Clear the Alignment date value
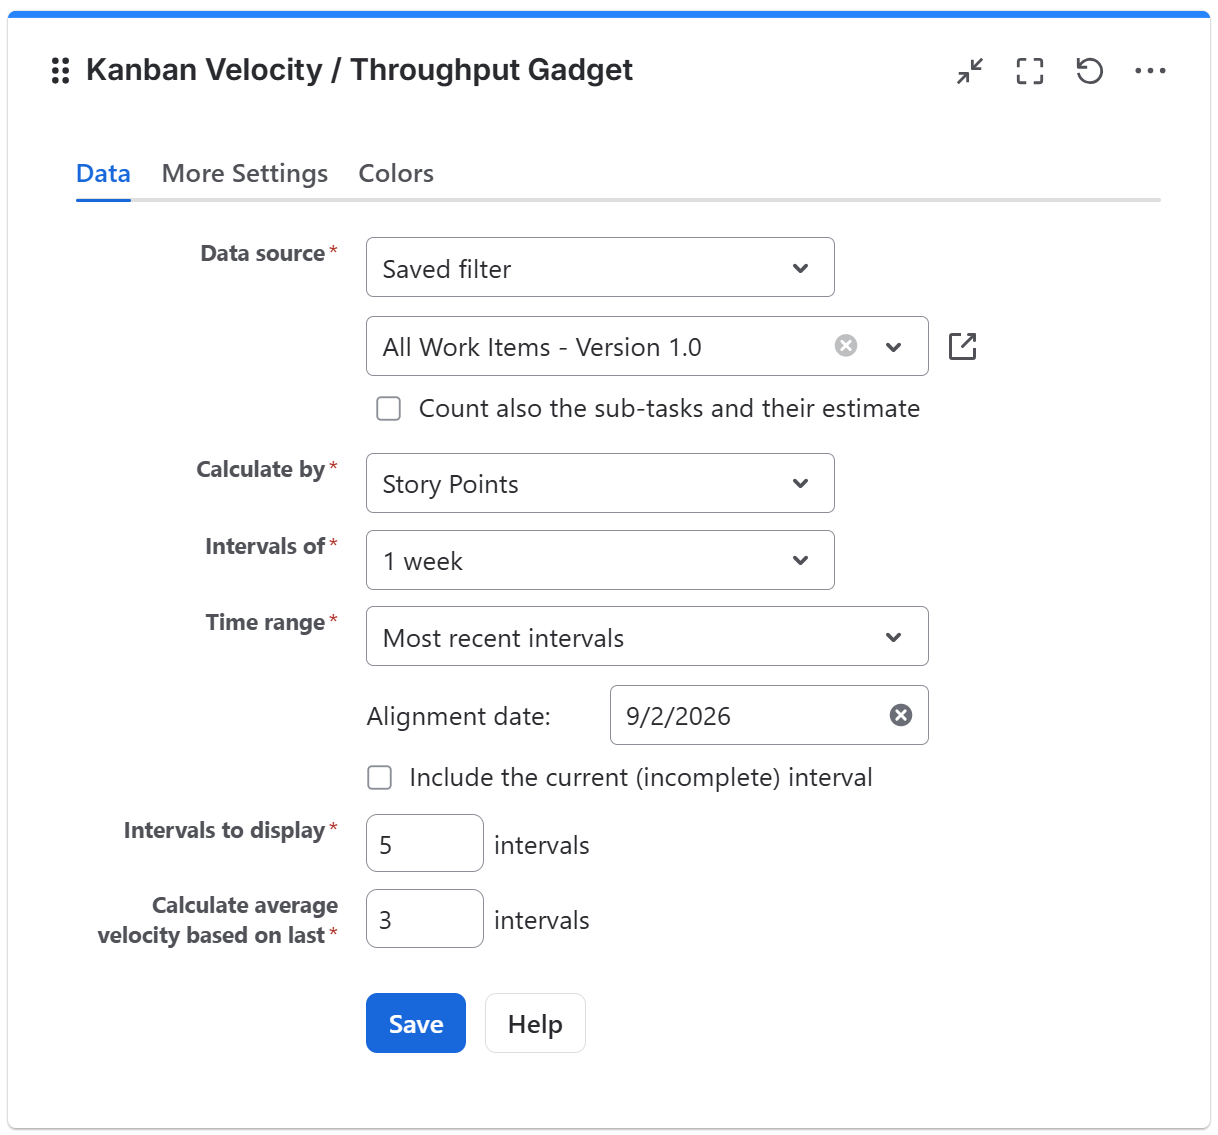 [901, 715]
